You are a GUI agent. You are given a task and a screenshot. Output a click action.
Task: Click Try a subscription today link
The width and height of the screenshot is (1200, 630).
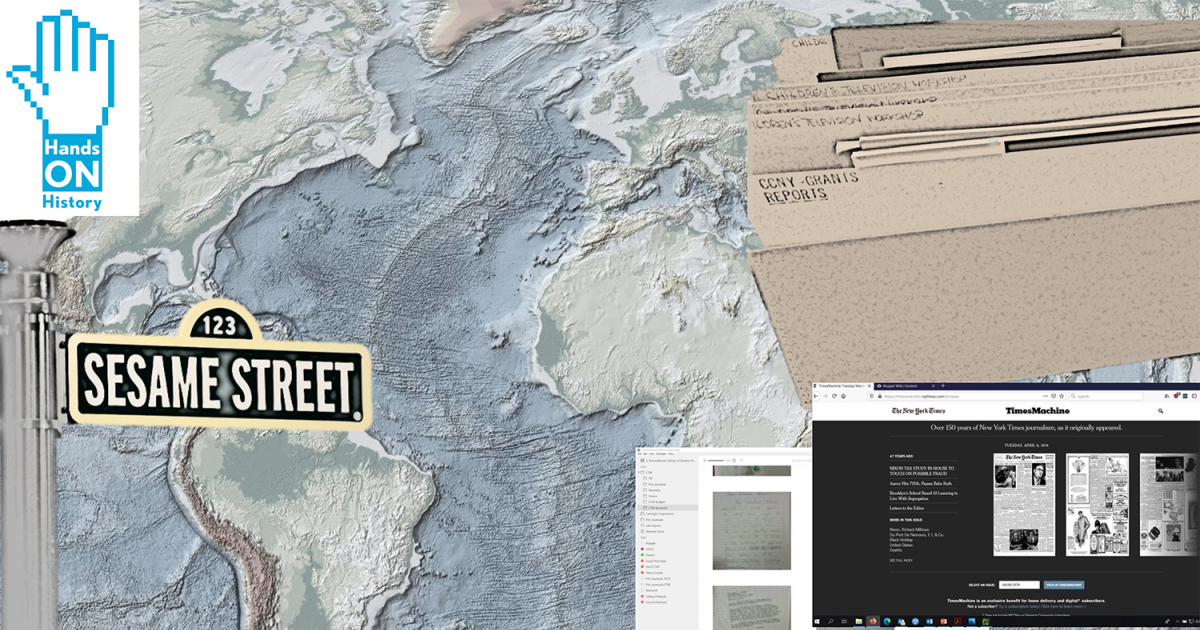pos(1020,607)
